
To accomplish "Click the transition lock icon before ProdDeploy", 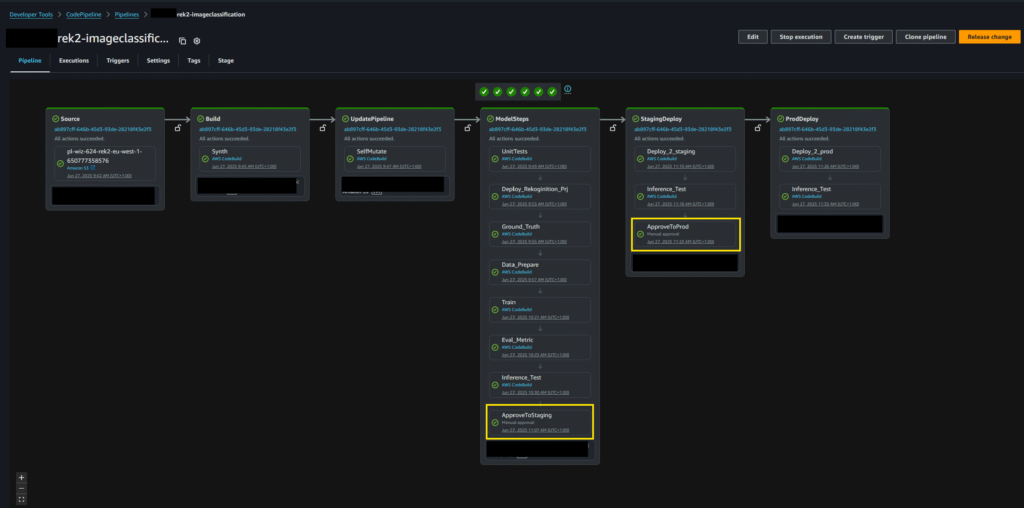I will (x=757, y=128).
